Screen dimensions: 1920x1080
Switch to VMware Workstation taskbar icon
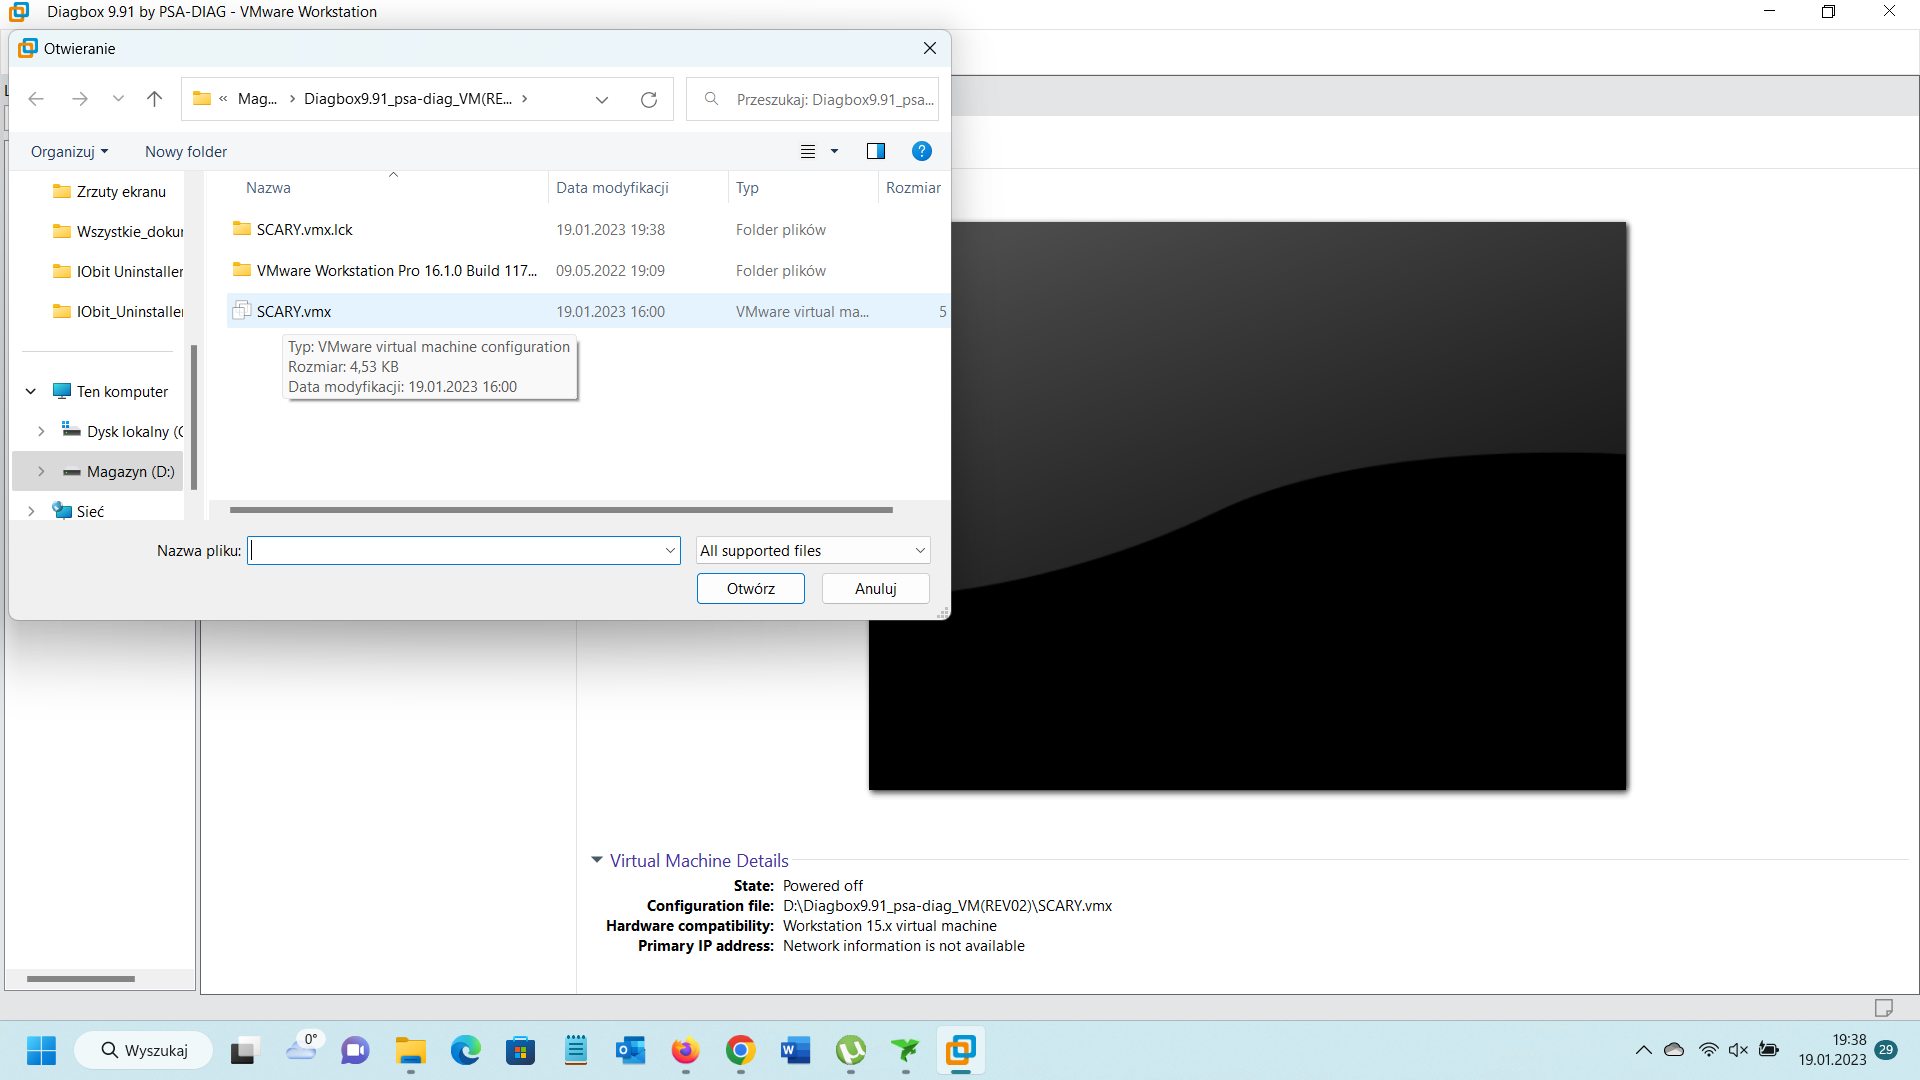point(960,1050)
